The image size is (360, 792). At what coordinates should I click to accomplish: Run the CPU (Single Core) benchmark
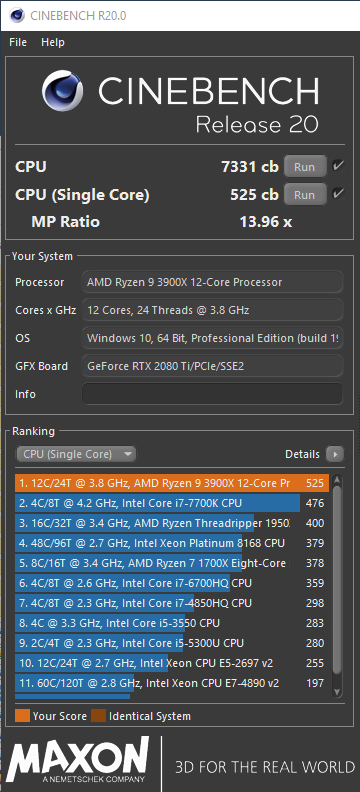point(304,194)
